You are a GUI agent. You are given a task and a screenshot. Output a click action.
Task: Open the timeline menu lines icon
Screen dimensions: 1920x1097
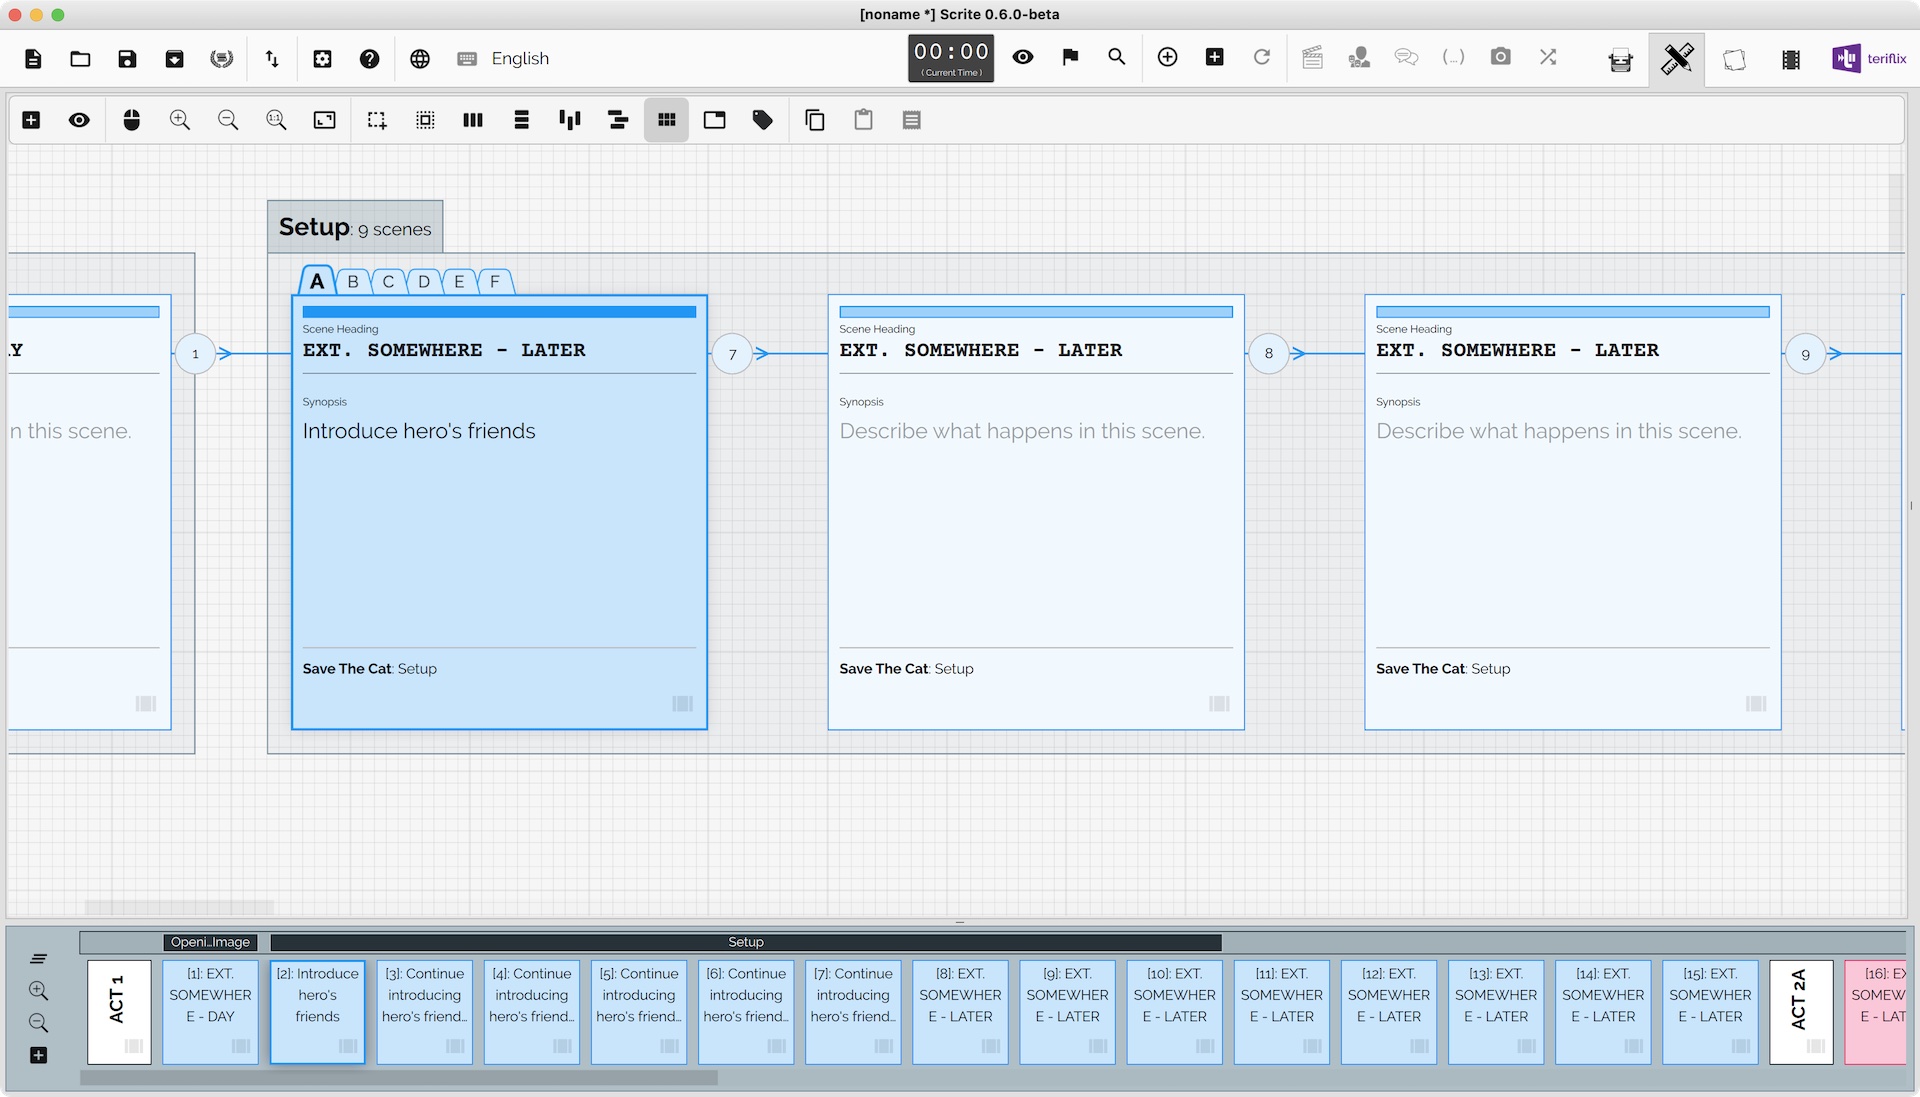tap(38, 958)
